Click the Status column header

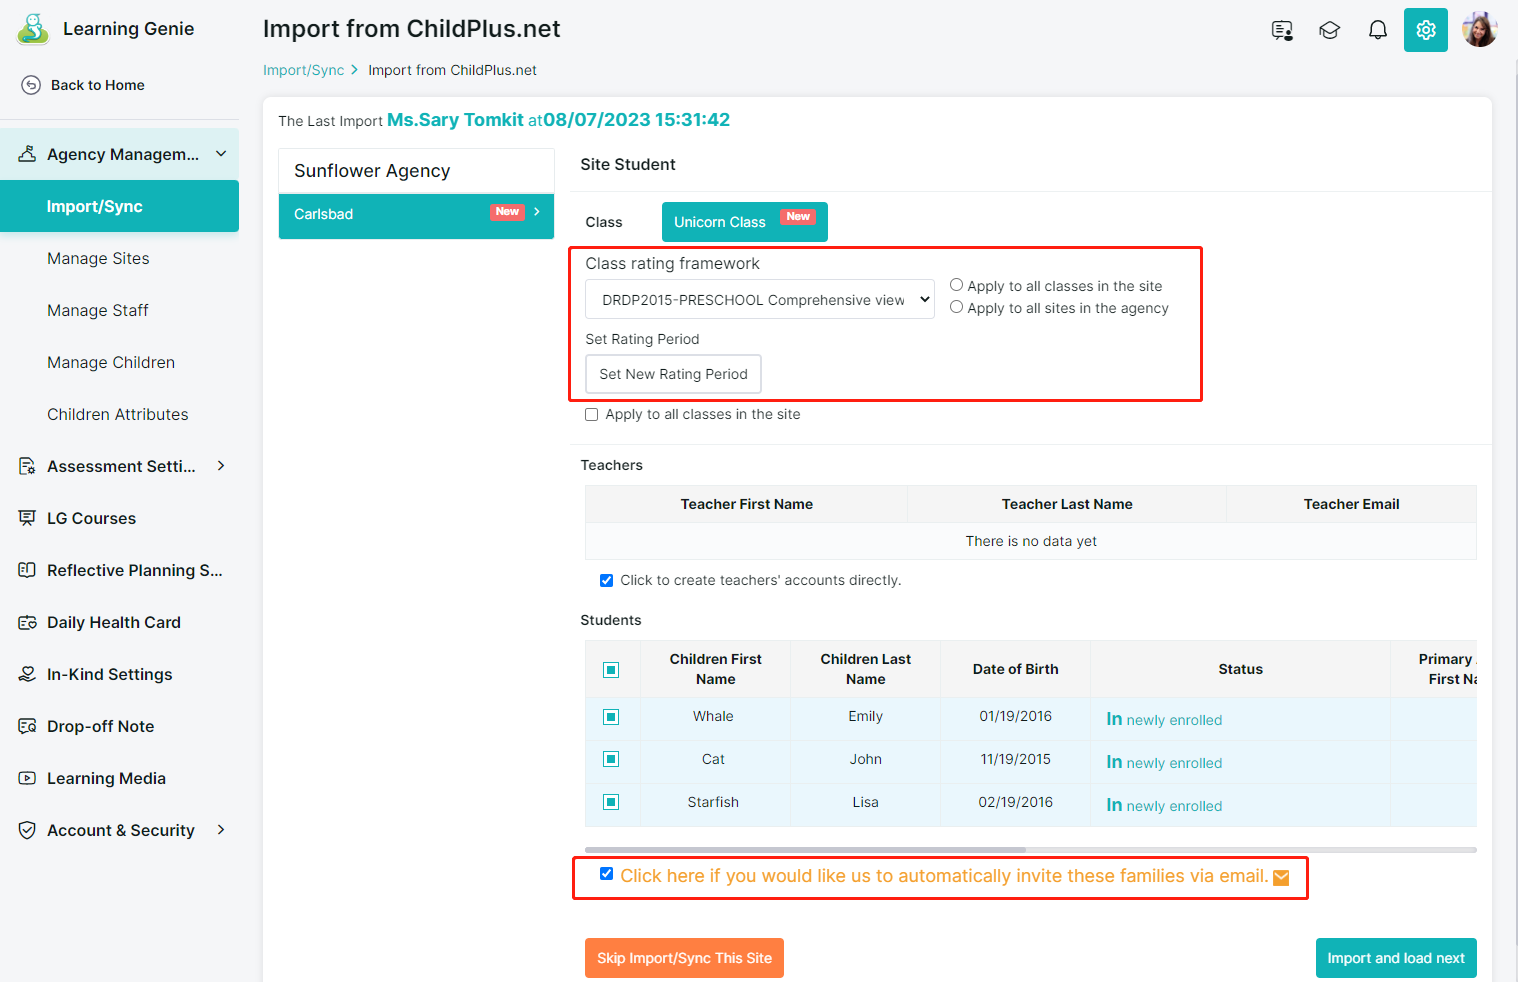point(1240,669)
